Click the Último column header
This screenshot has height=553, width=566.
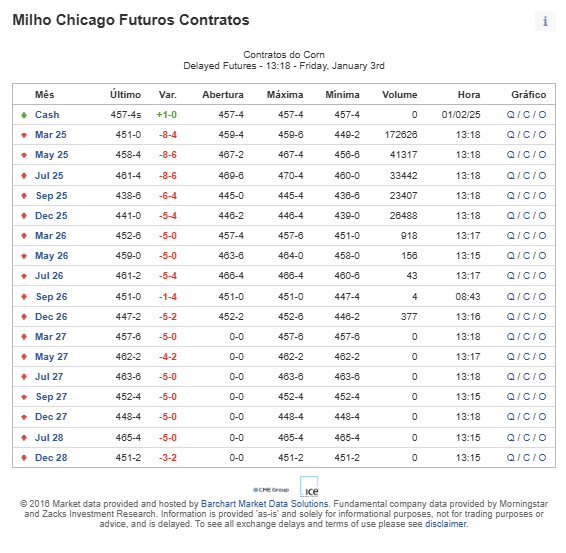[x=125, y=95]
